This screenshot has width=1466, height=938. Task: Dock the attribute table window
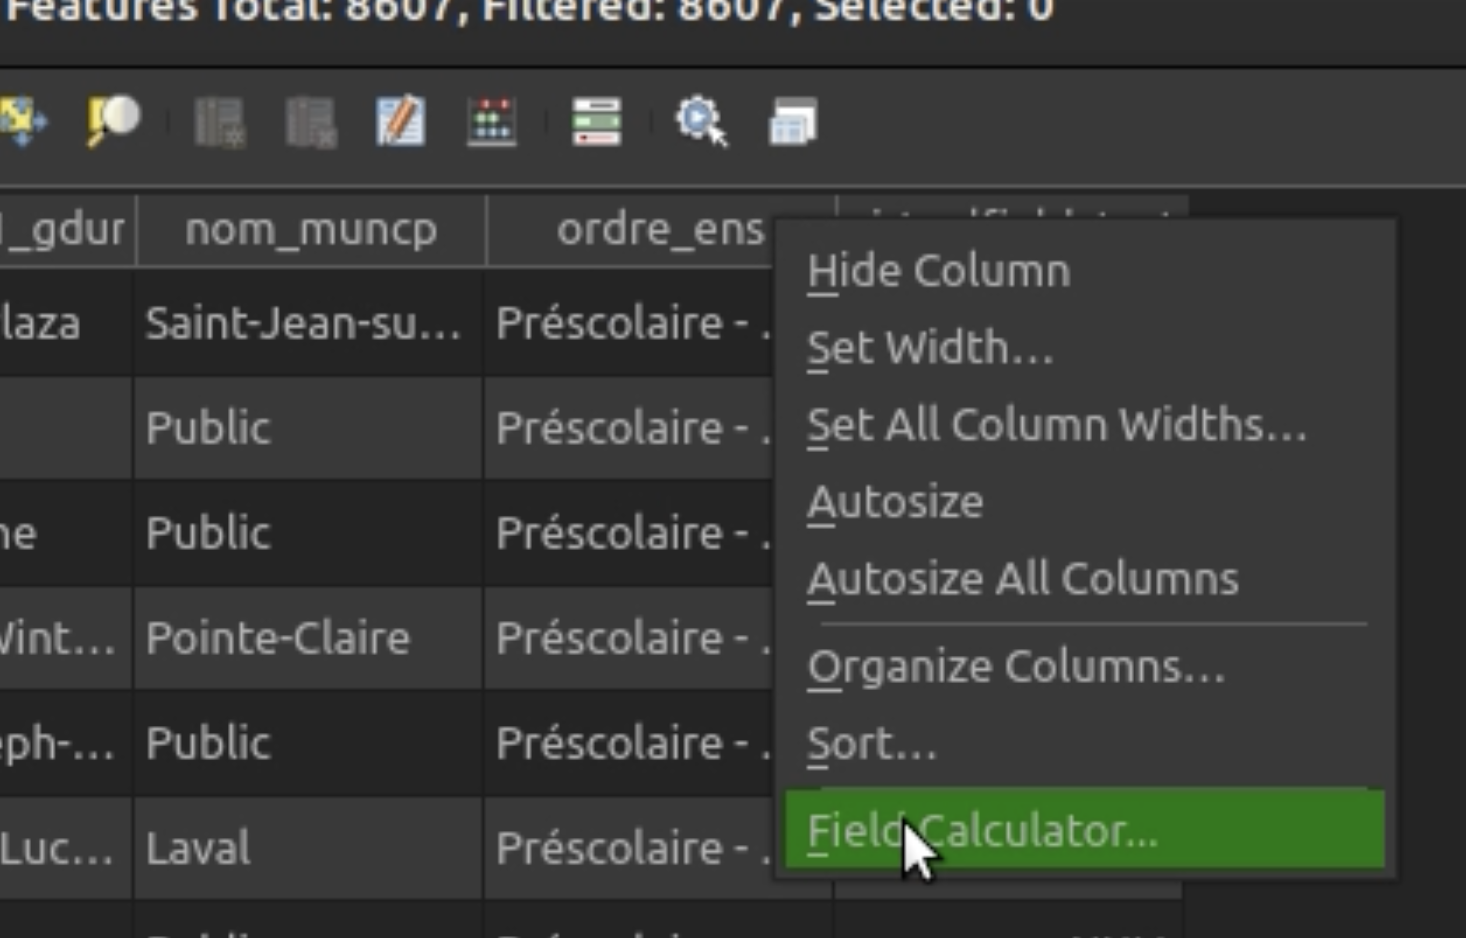point(793,122)
